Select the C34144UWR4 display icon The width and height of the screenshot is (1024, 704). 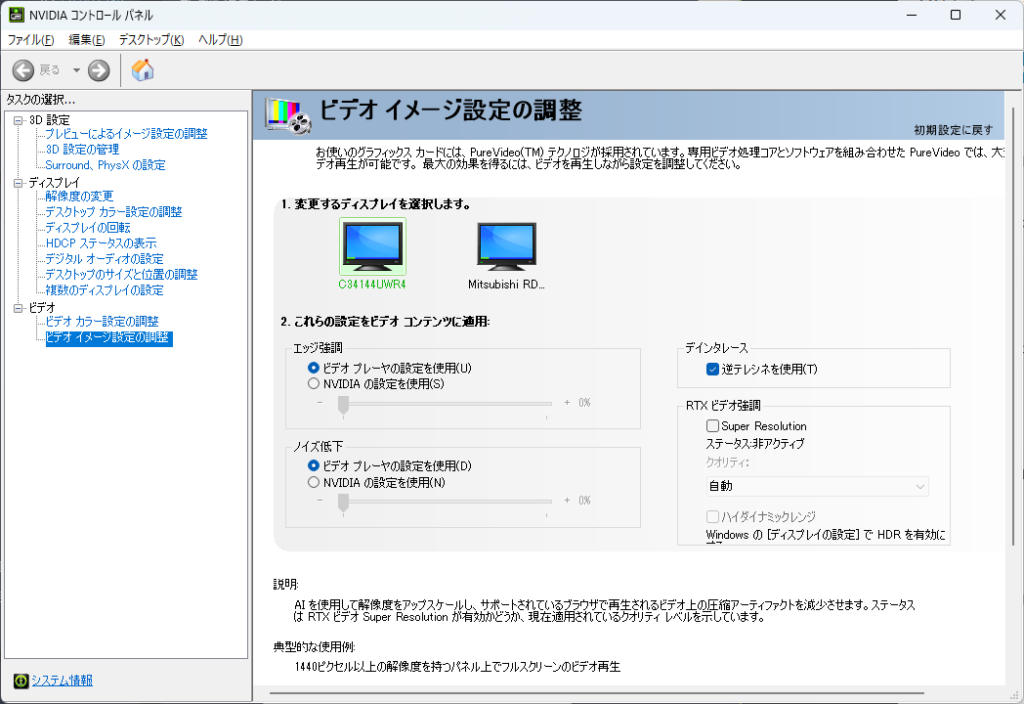(372, 247)
